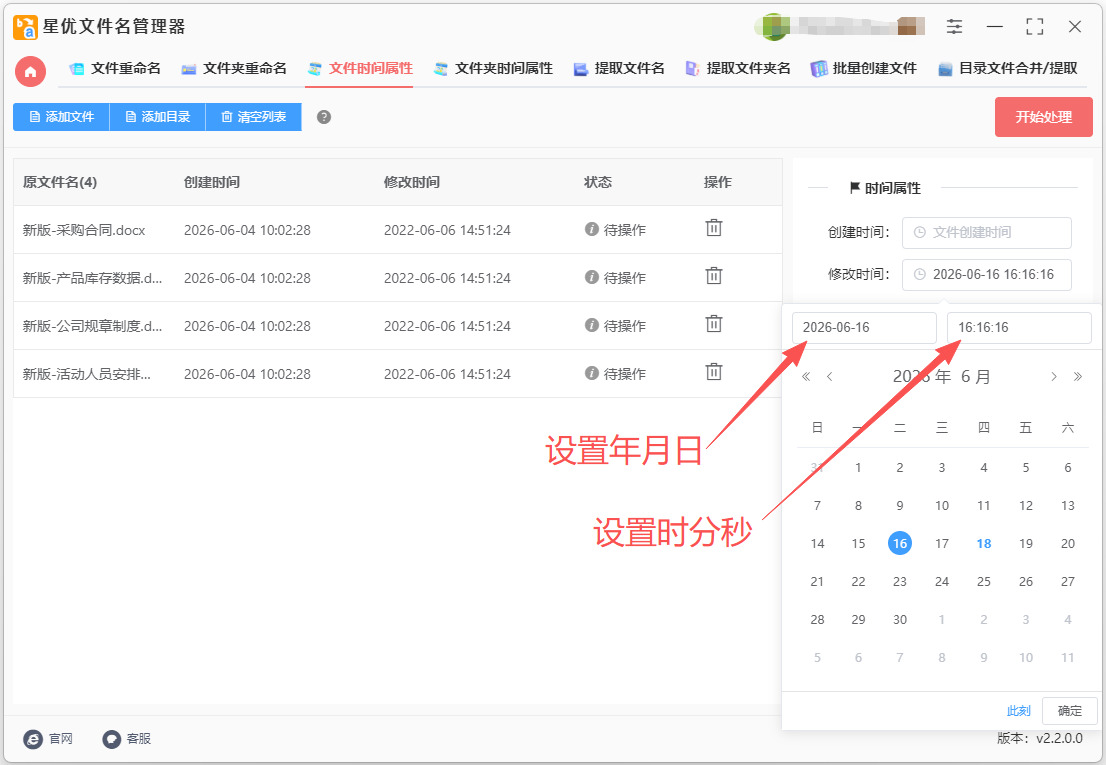The height and width of the screenshot is (765, 1106).
Task: Open the 文件夹时间属性 tab
Action: (x=493, y=68)
